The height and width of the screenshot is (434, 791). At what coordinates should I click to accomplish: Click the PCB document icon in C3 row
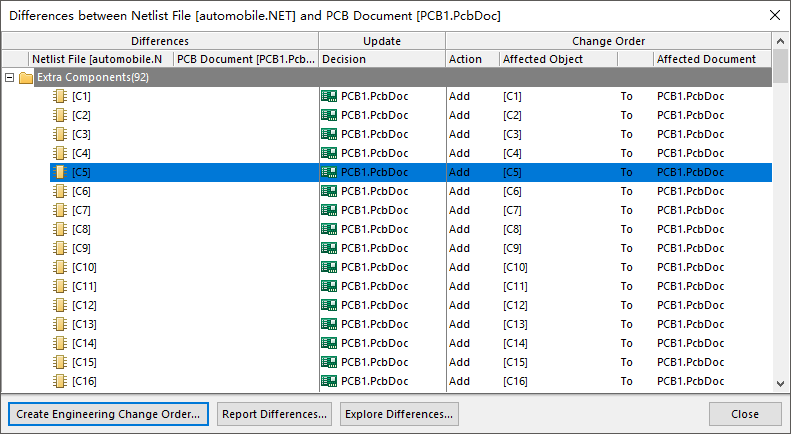click(x=329, y=134)
